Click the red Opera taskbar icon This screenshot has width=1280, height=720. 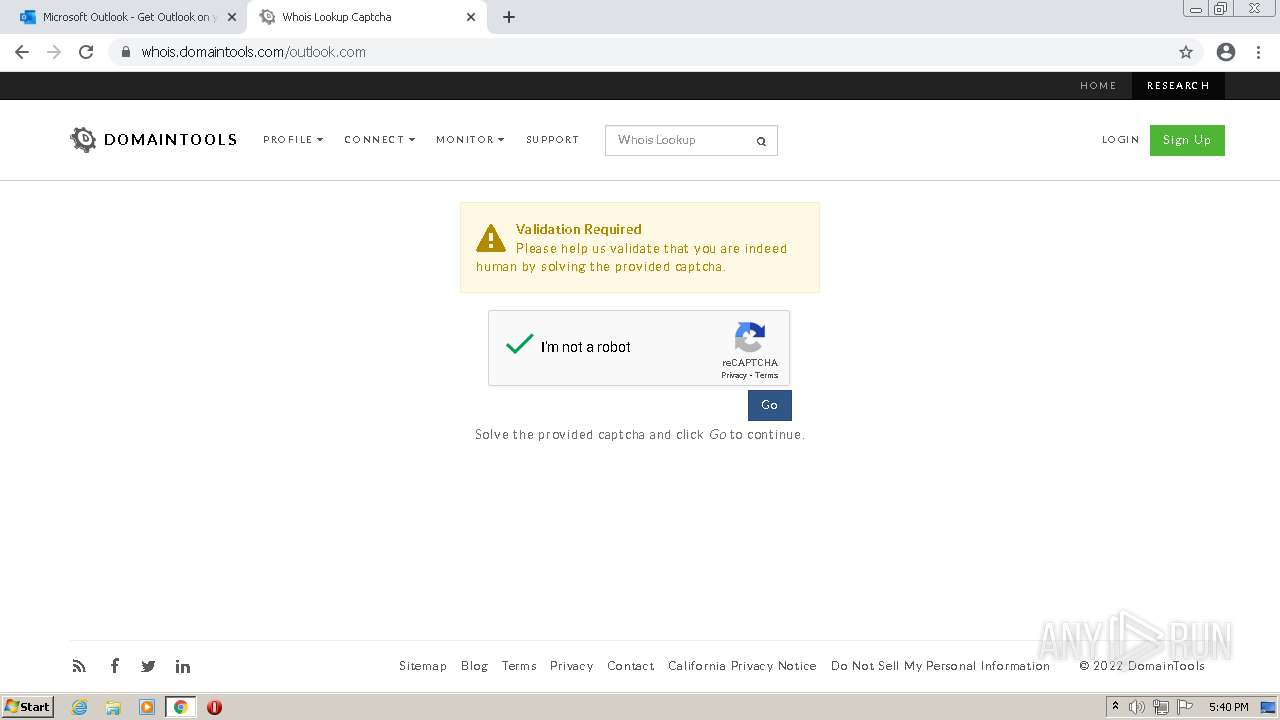pos(214,707)
